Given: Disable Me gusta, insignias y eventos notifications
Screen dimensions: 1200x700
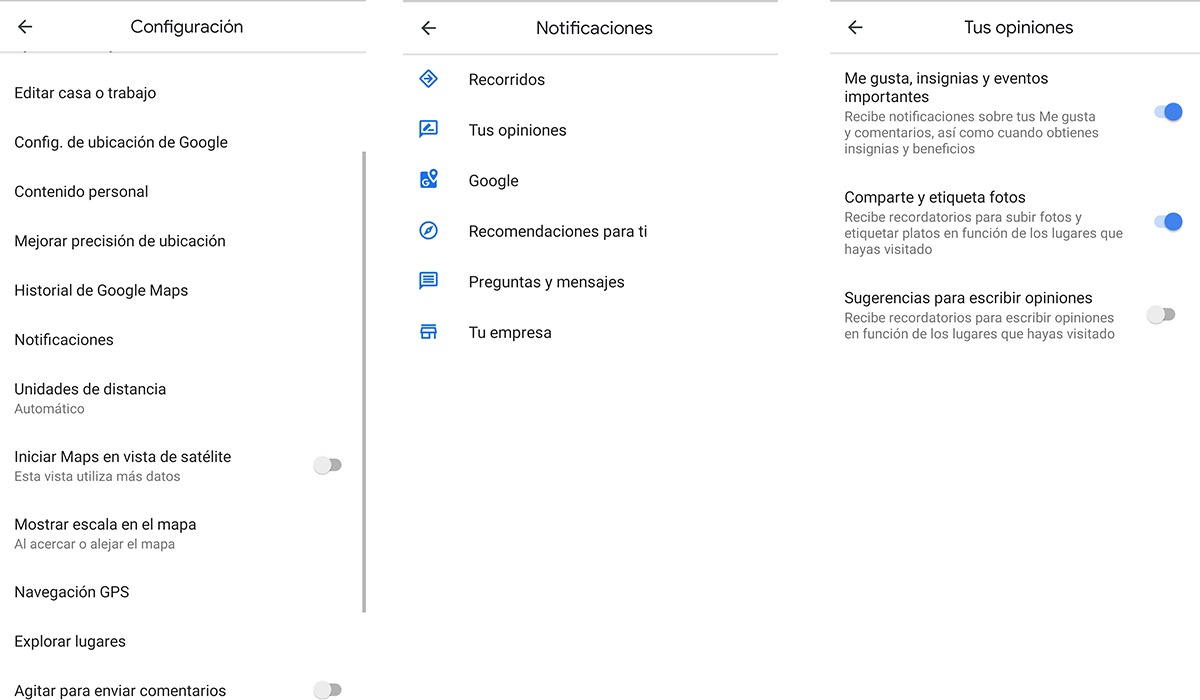Looking at the screenshot, I should click(1167, 112).
